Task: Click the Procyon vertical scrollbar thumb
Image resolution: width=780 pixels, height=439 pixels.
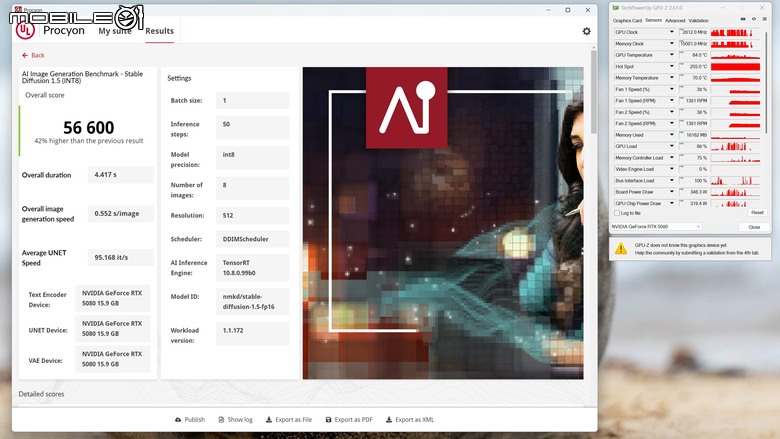Action: pyautogui.click(x=593, y=91)
